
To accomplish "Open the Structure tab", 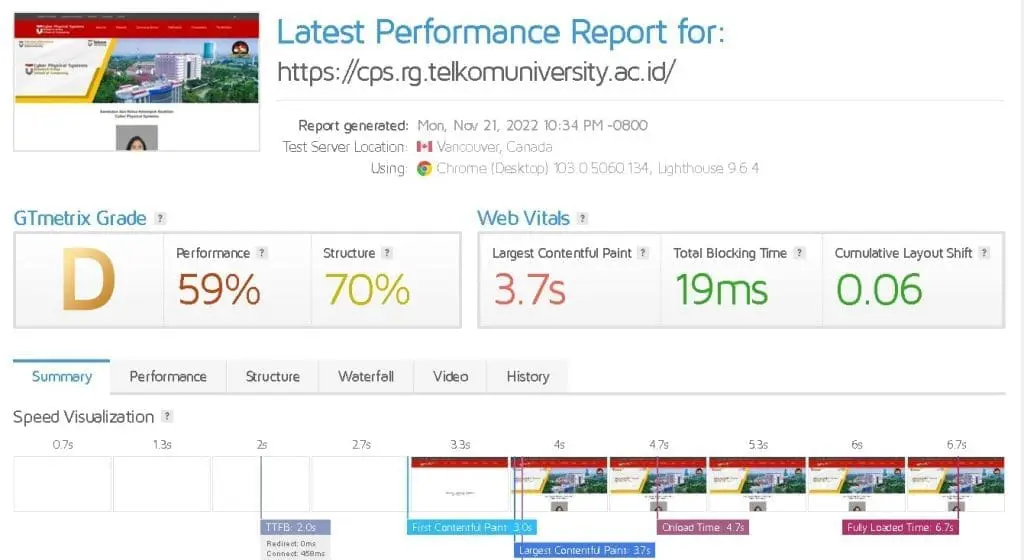I will (x=272, y=377).
